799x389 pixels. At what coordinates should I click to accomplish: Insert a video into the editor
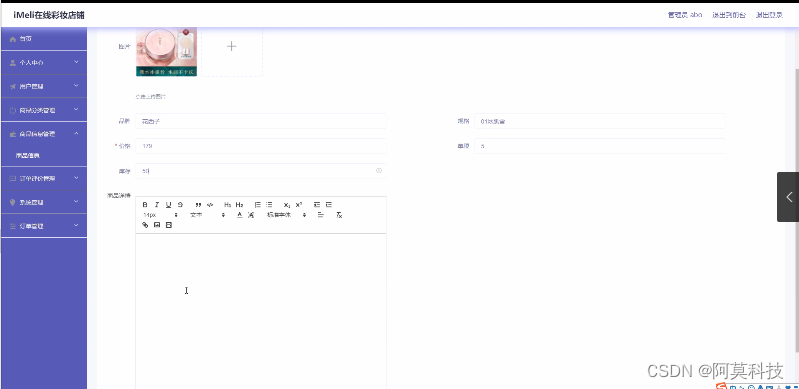click(169, 225)
